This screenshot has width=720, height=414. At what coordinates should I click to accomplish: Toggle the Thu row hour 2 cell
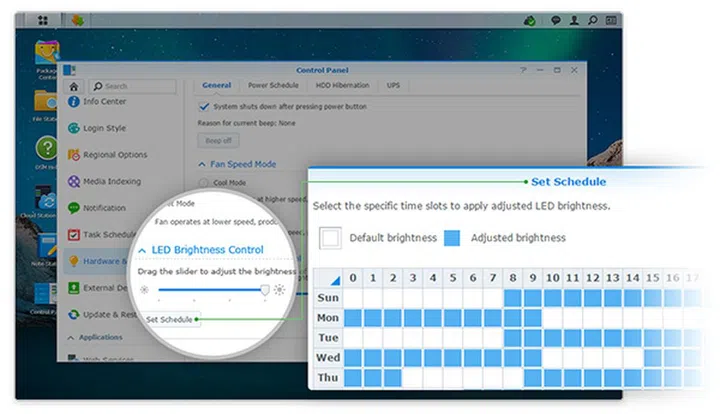click(393, 378)
